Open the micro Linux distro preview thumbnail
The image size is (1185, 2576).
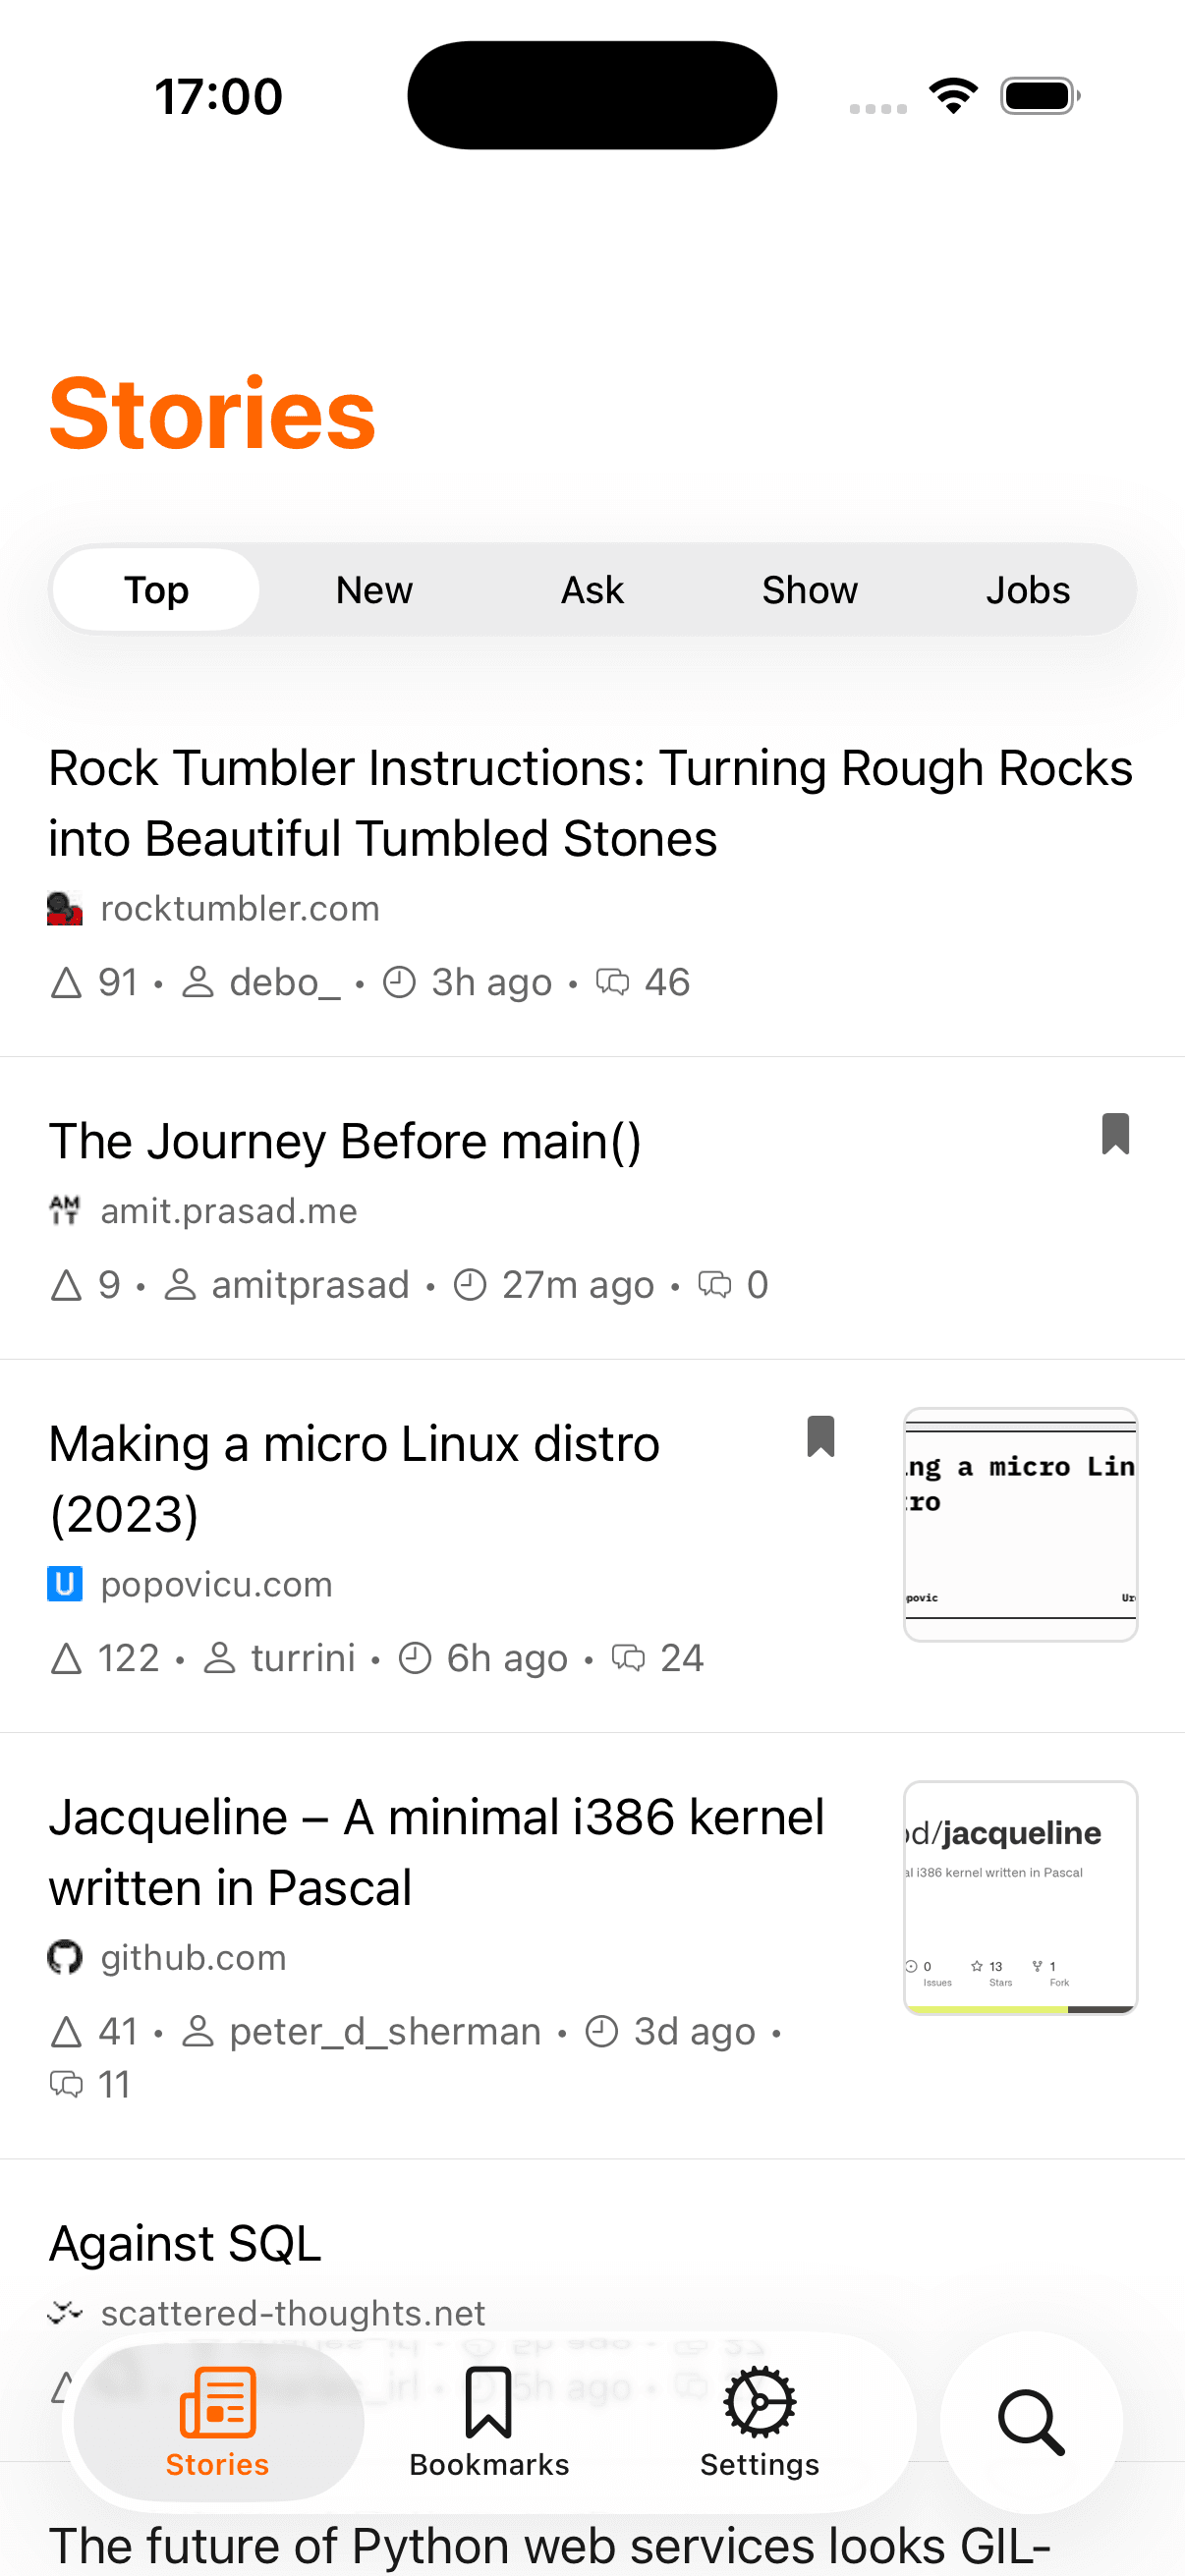(x=1020, y=1524)
